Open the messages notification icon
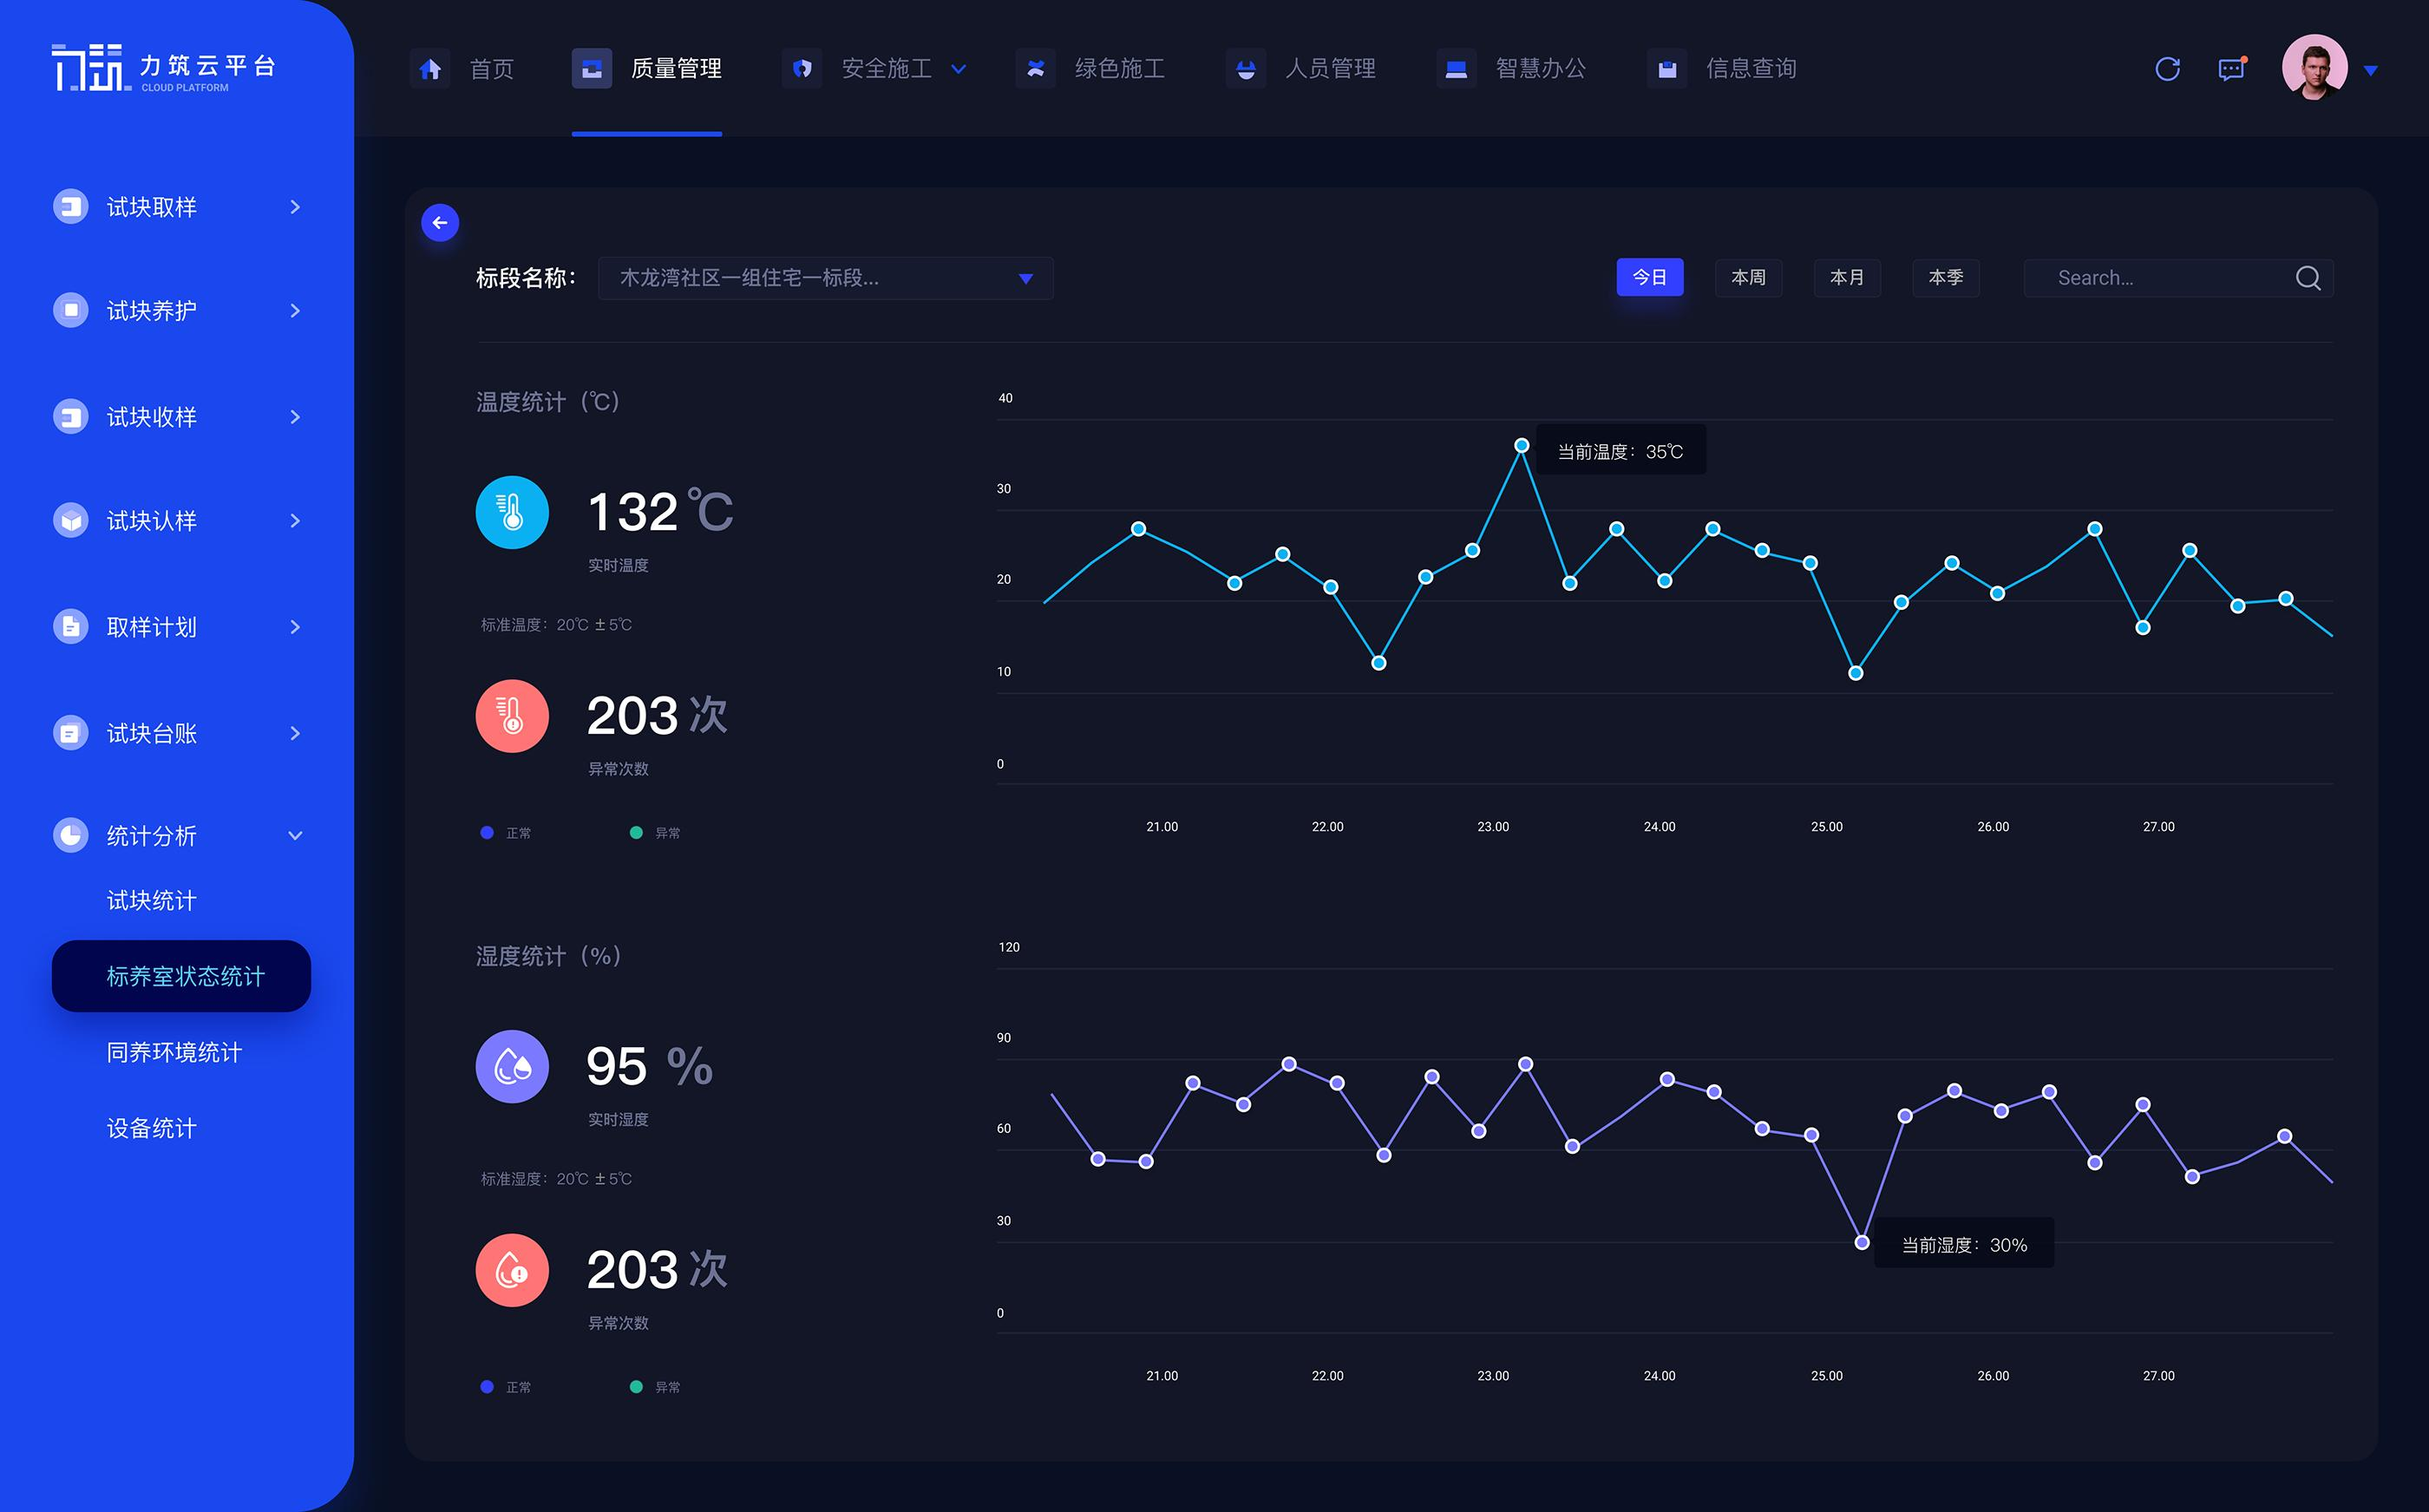This screenshot has width=2429, height=1512. (2231, 69)
